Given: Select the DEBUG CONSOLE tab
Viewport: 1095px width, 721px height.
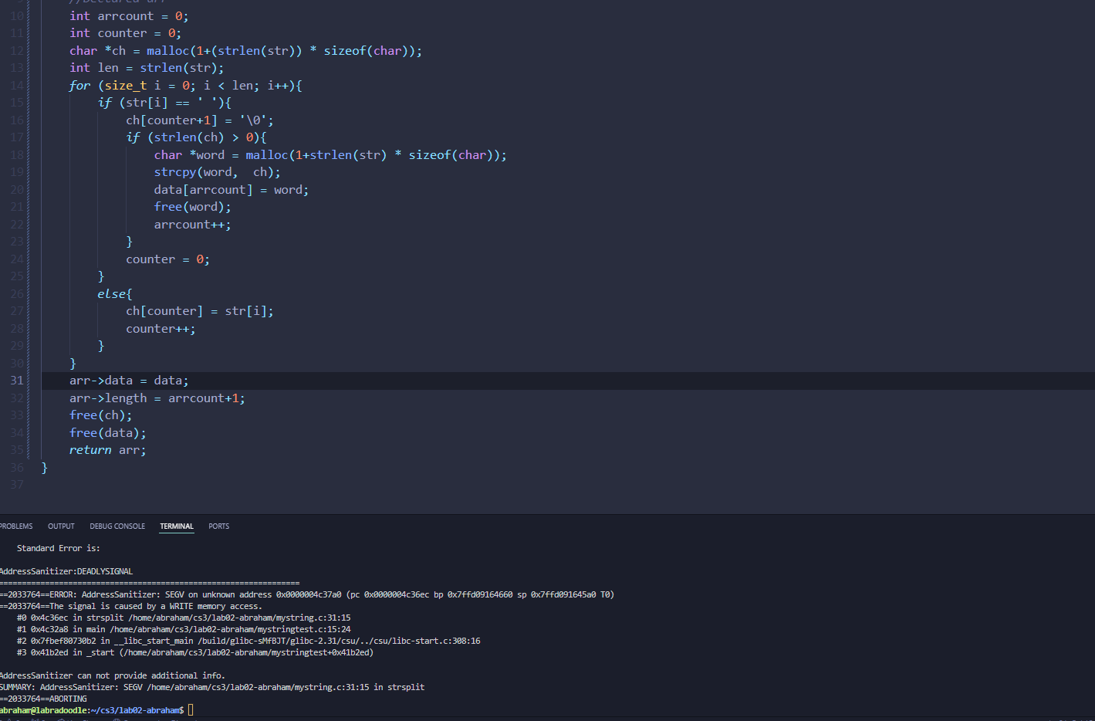Looking at the screenshot, I should click(117, 526).
